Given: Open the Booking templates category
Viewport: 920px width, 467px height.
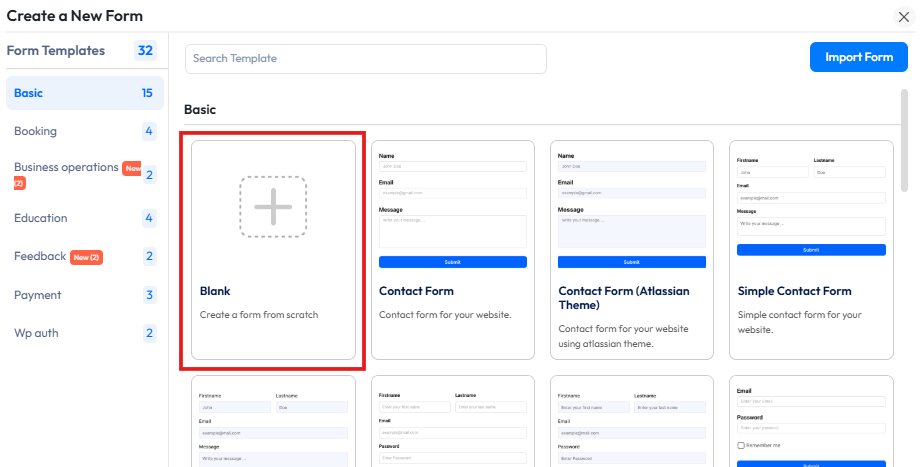Looking at the screenshot, I should [35, 131].
